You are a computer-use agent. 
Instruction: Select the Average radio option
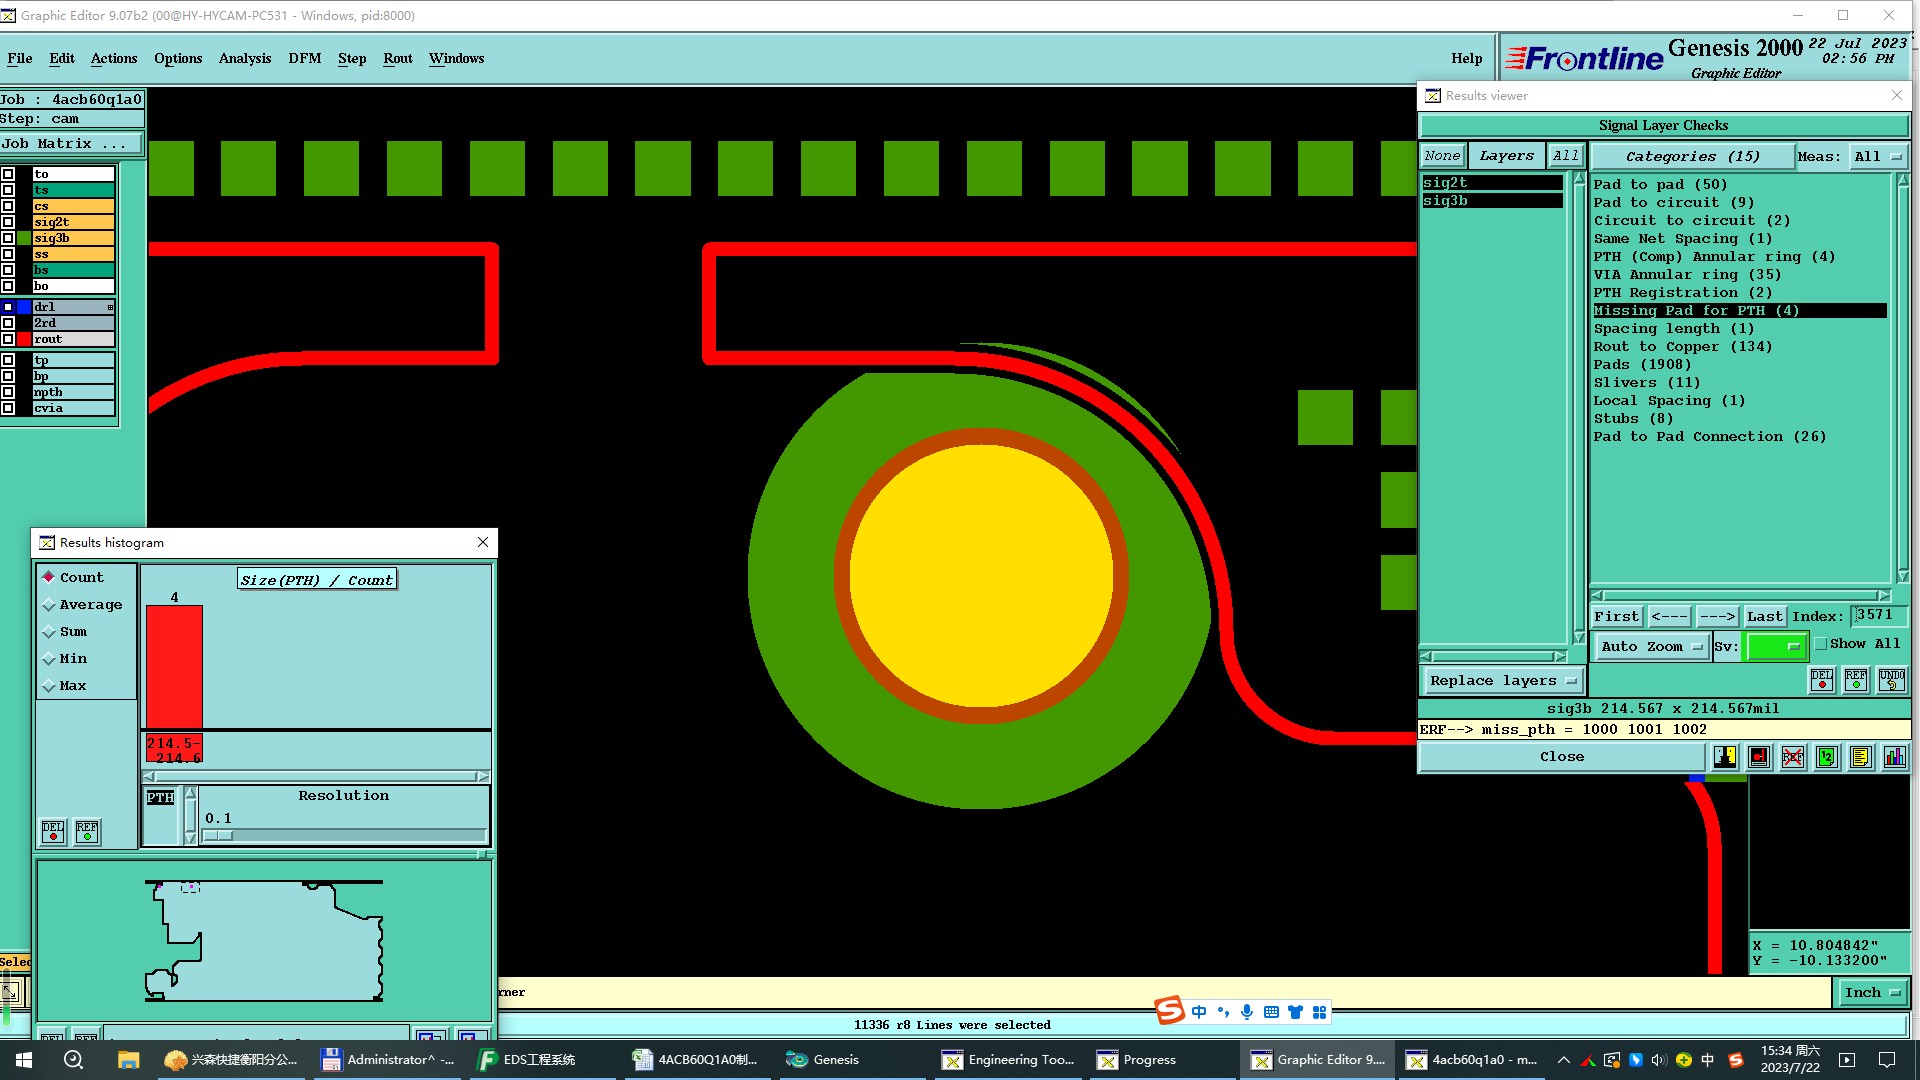tap(49, 605)
